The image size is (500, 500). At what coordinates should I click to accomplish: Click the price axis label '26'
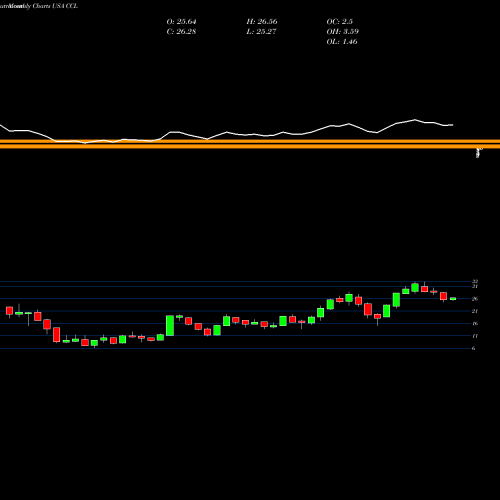click(475, 299)
